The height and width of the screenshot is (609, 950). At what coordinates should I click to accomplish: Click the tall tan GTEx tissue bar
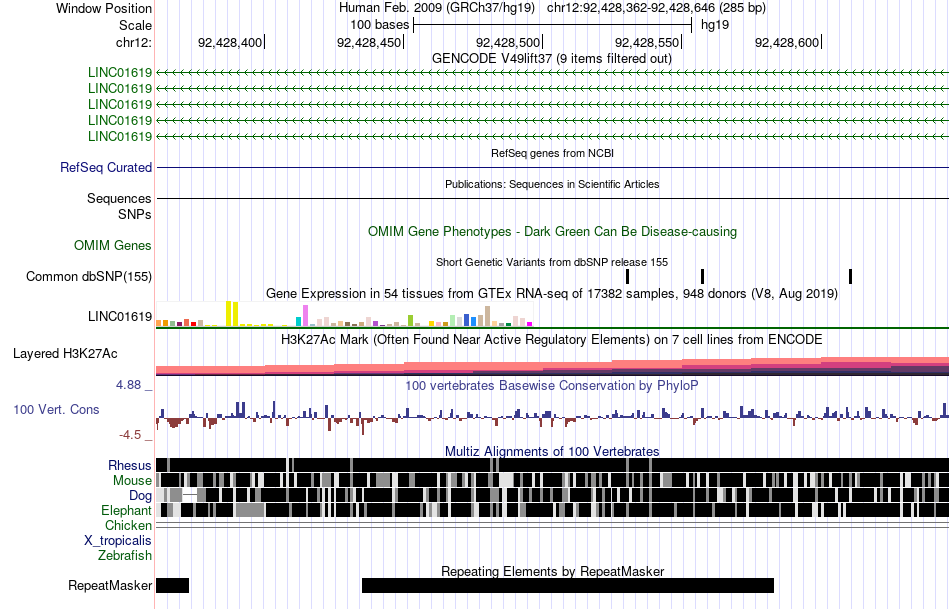tap(487, 316)
